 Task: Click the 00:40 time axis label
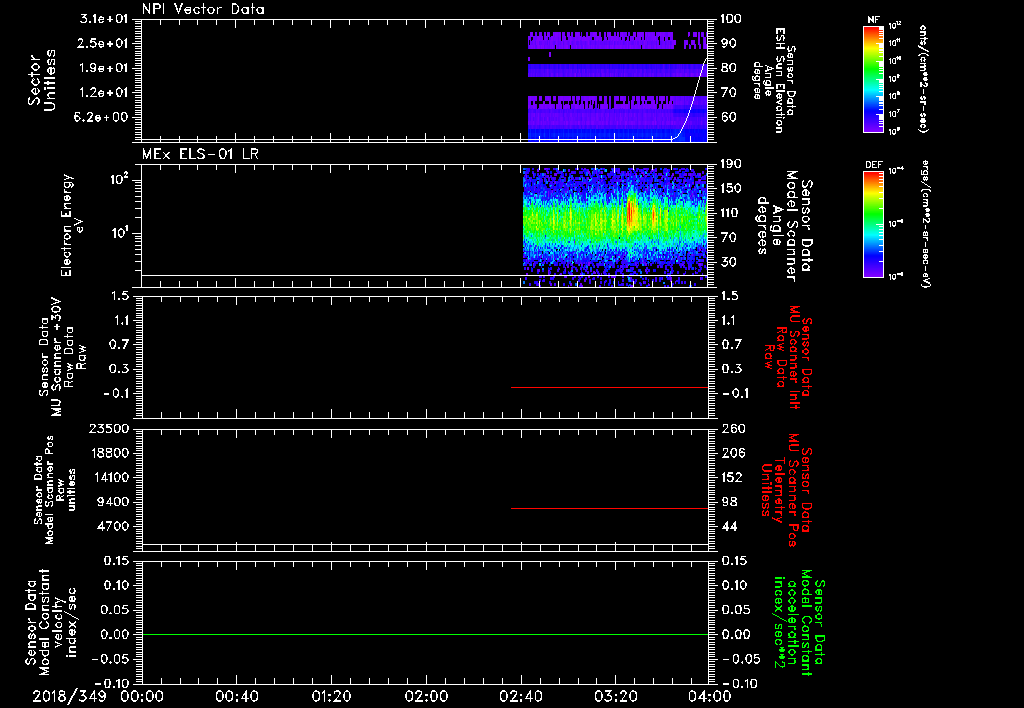[236, 696]
